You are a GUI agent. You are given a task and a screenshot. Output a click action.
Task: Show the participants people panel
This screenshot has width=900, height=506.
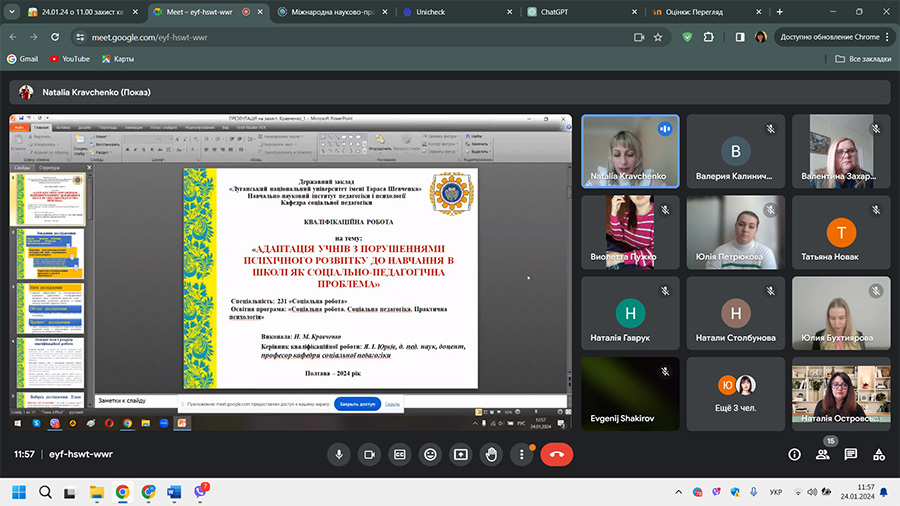823,454
